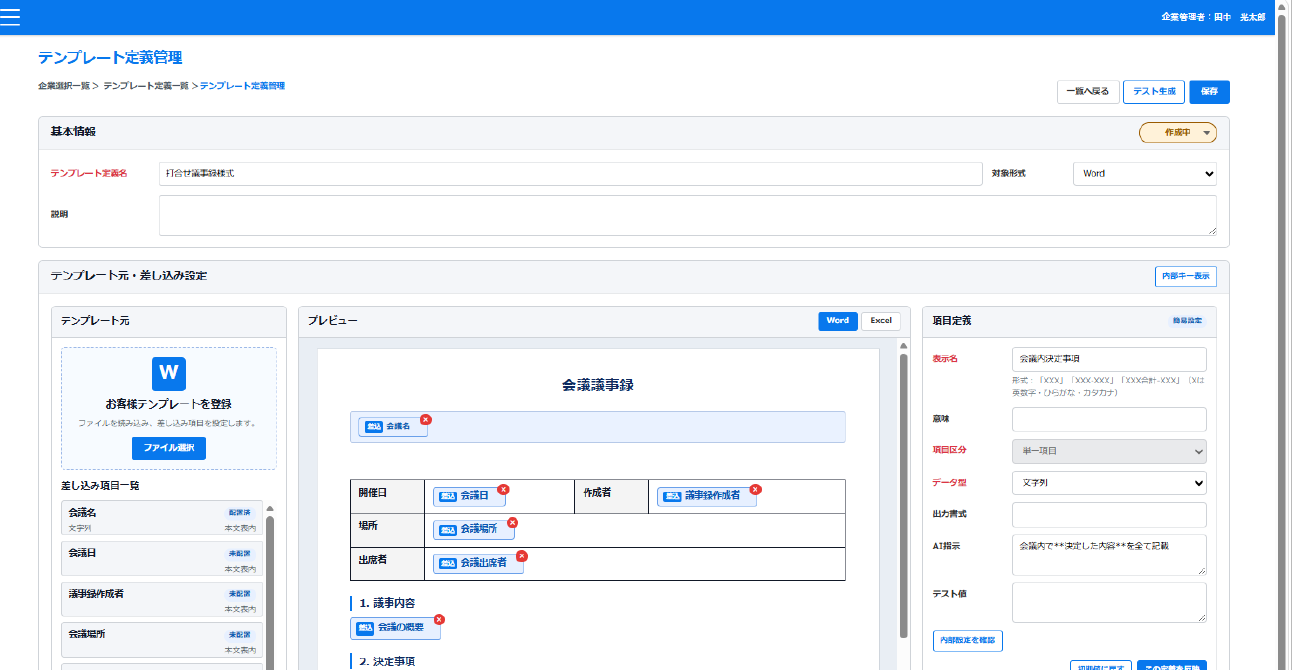Image resolution: width=1300 pixels, height=670 pixels.
Task: Remove the 会議場所 merge tag
Action: [513, 522]
